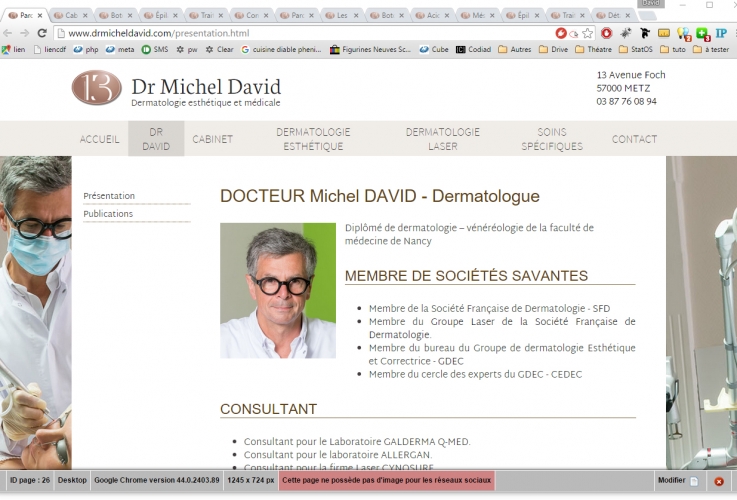Image resolution: width=737 pixels, height=500 pixels.
Task: Click the 'David' Chrome profile button
Action: click(651, 3)
